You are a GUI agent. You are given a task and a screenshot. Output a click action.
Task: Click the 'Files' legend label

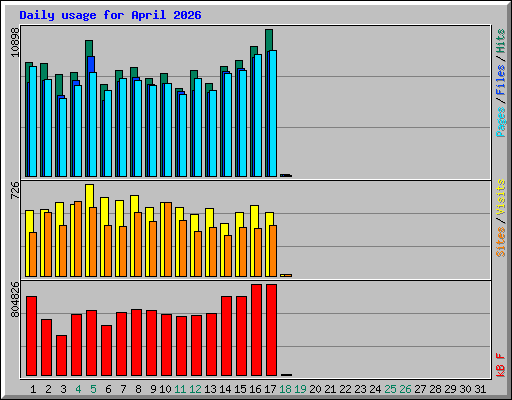[x=500, y=80]
